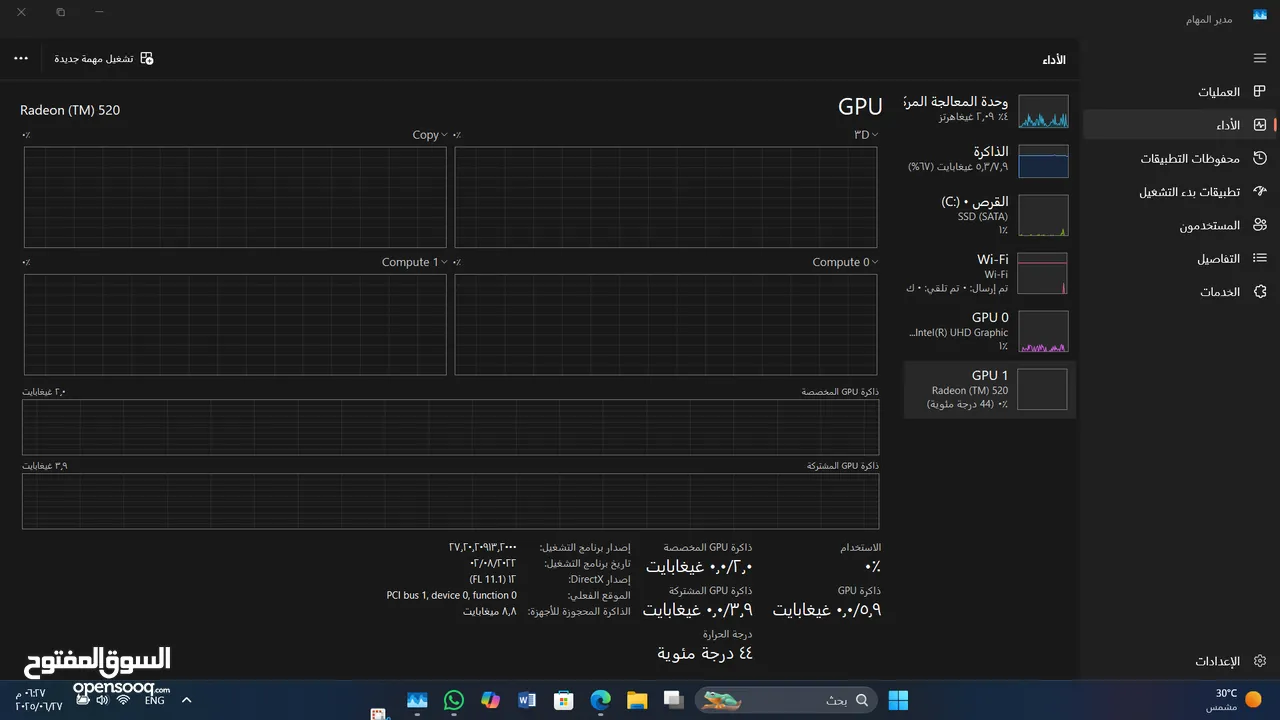
Task: Click the shared GPU memory graph
Action: (451, 501)
